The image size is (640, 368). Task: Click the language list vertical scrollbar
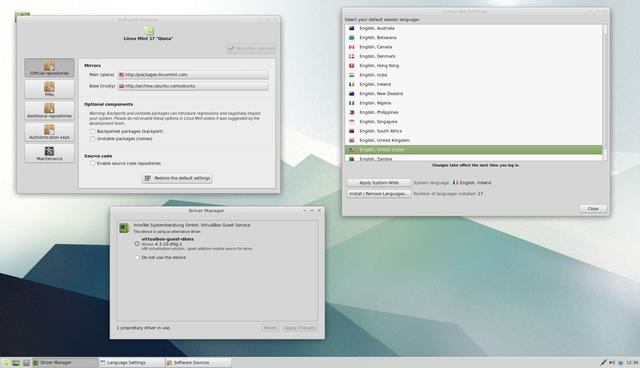pos(605,92)
